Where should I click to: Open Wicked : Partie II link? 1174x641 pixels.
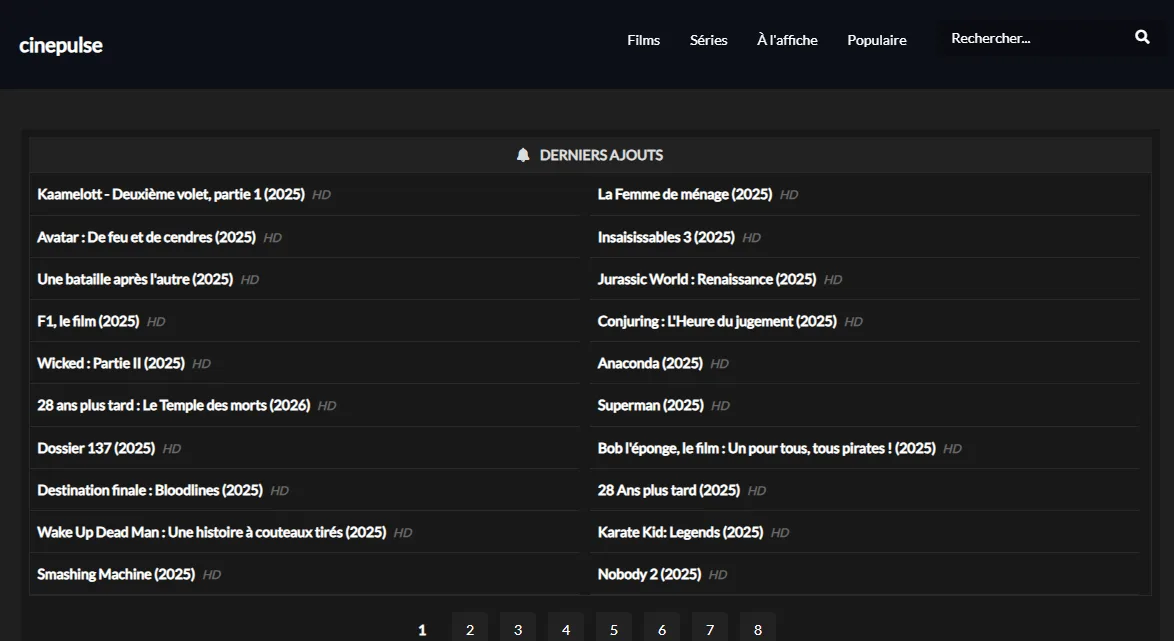(x=111, y=363)
